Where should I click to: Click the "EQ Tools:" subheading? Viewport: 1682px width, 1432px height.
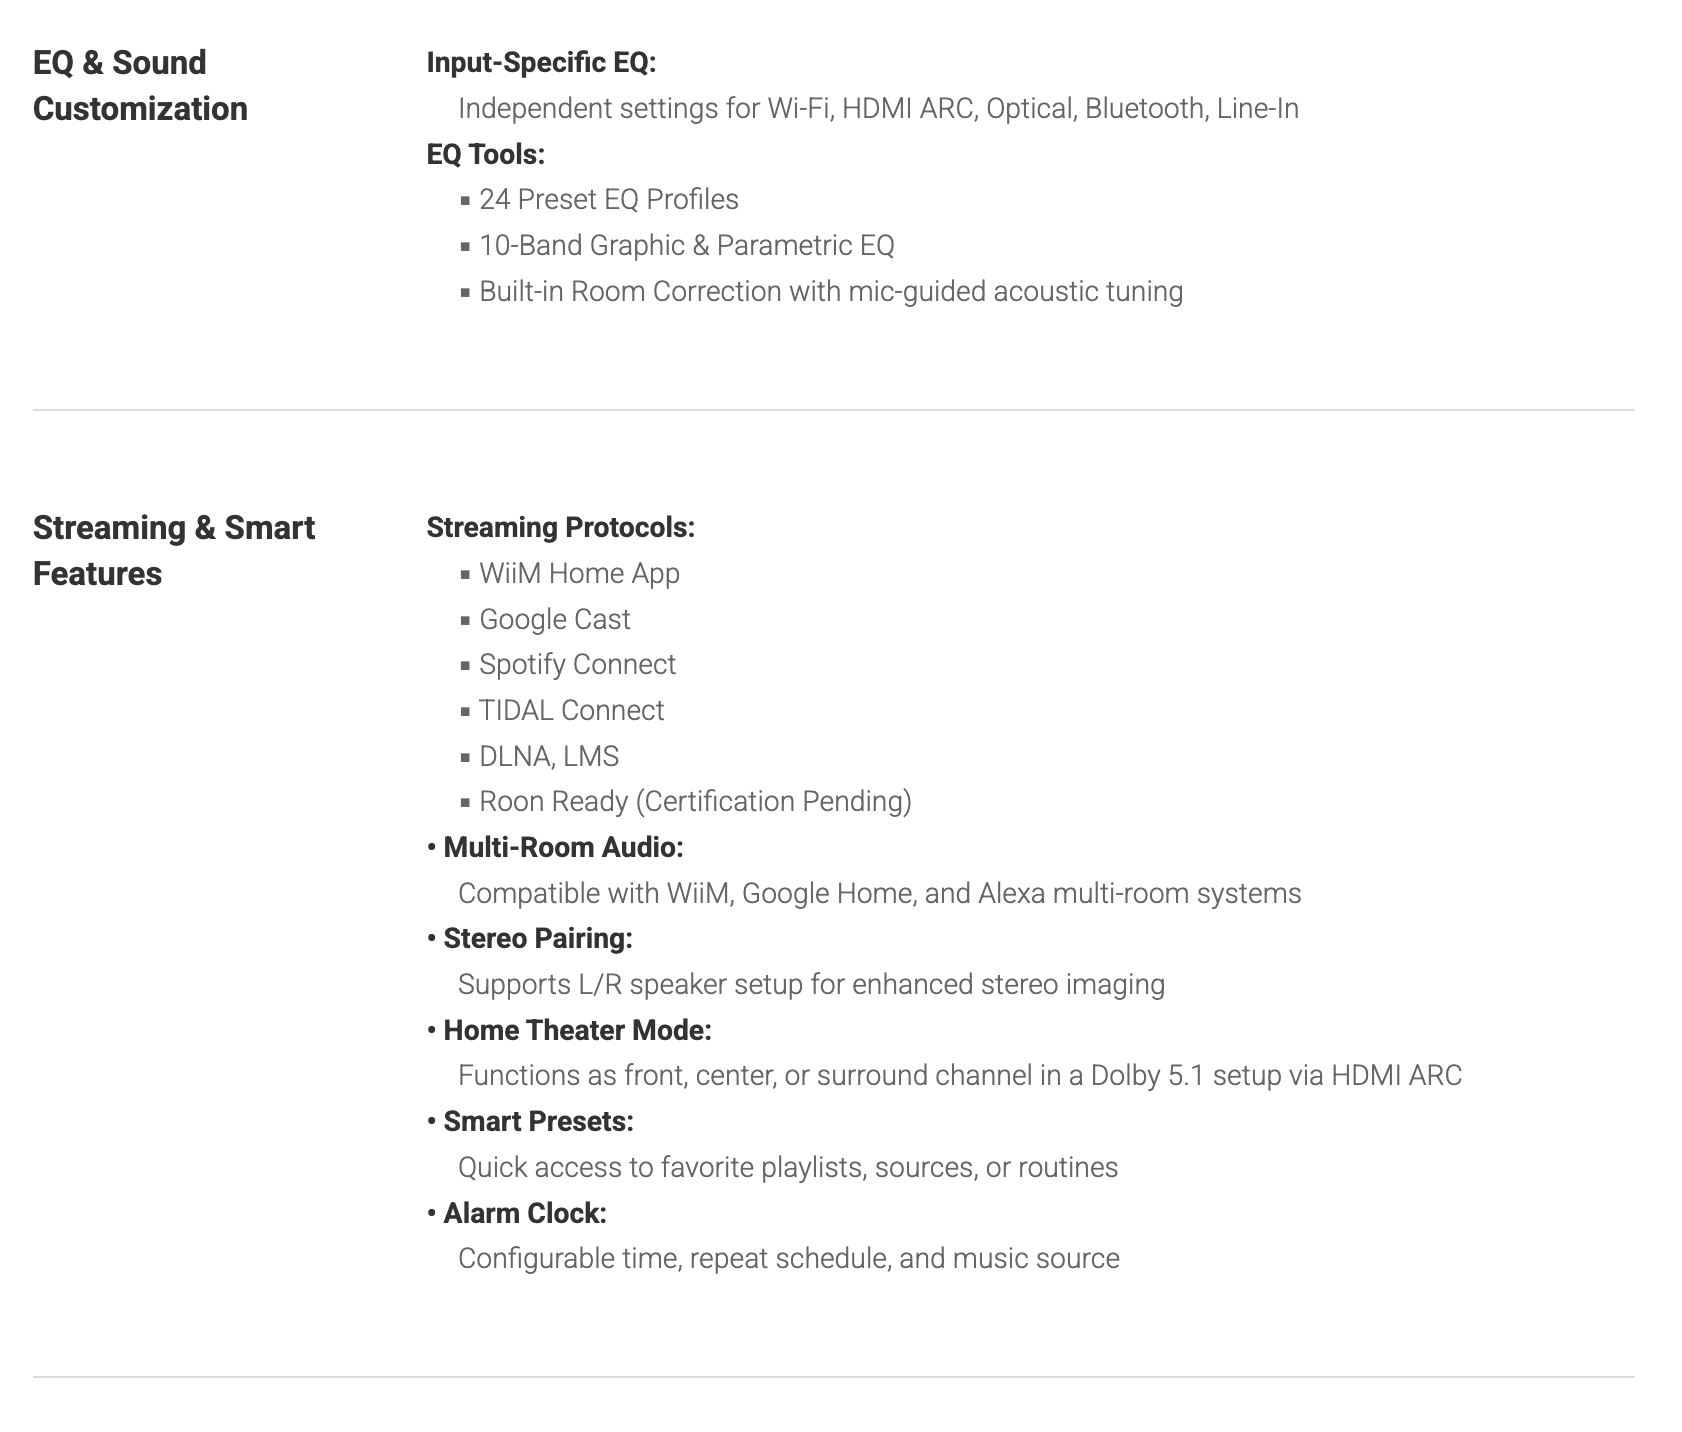point(485,154)
